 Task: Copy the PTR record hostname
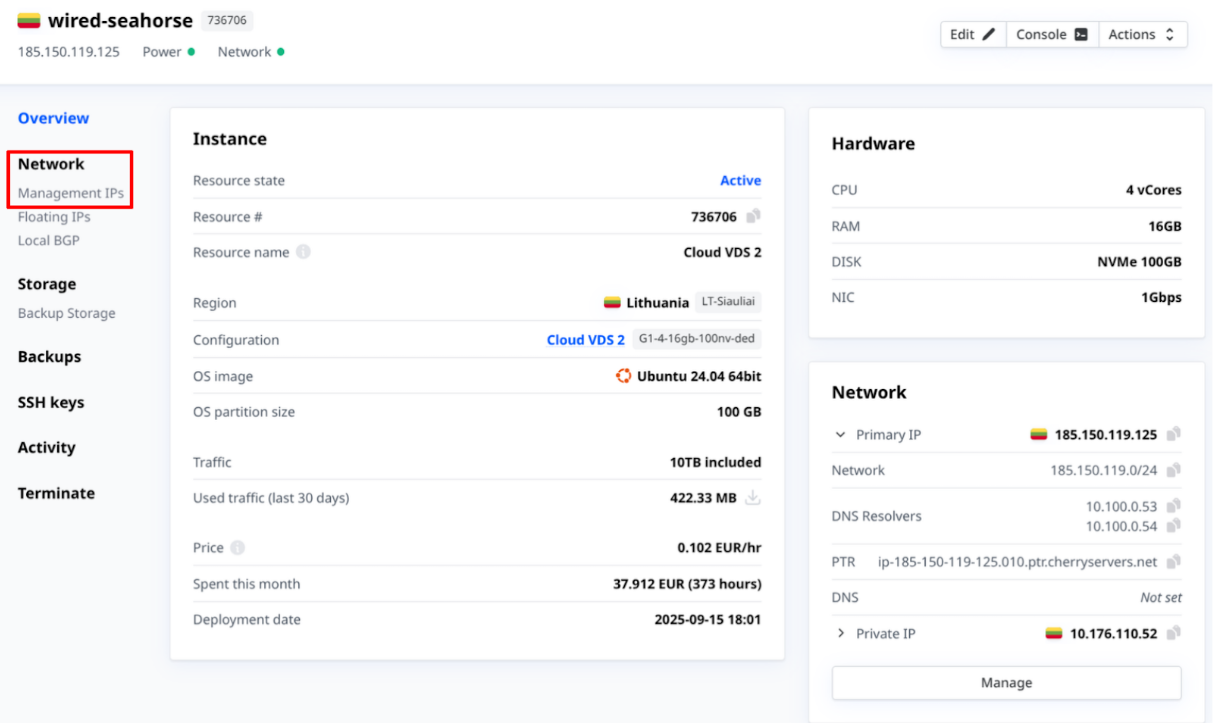[1174, 561]
